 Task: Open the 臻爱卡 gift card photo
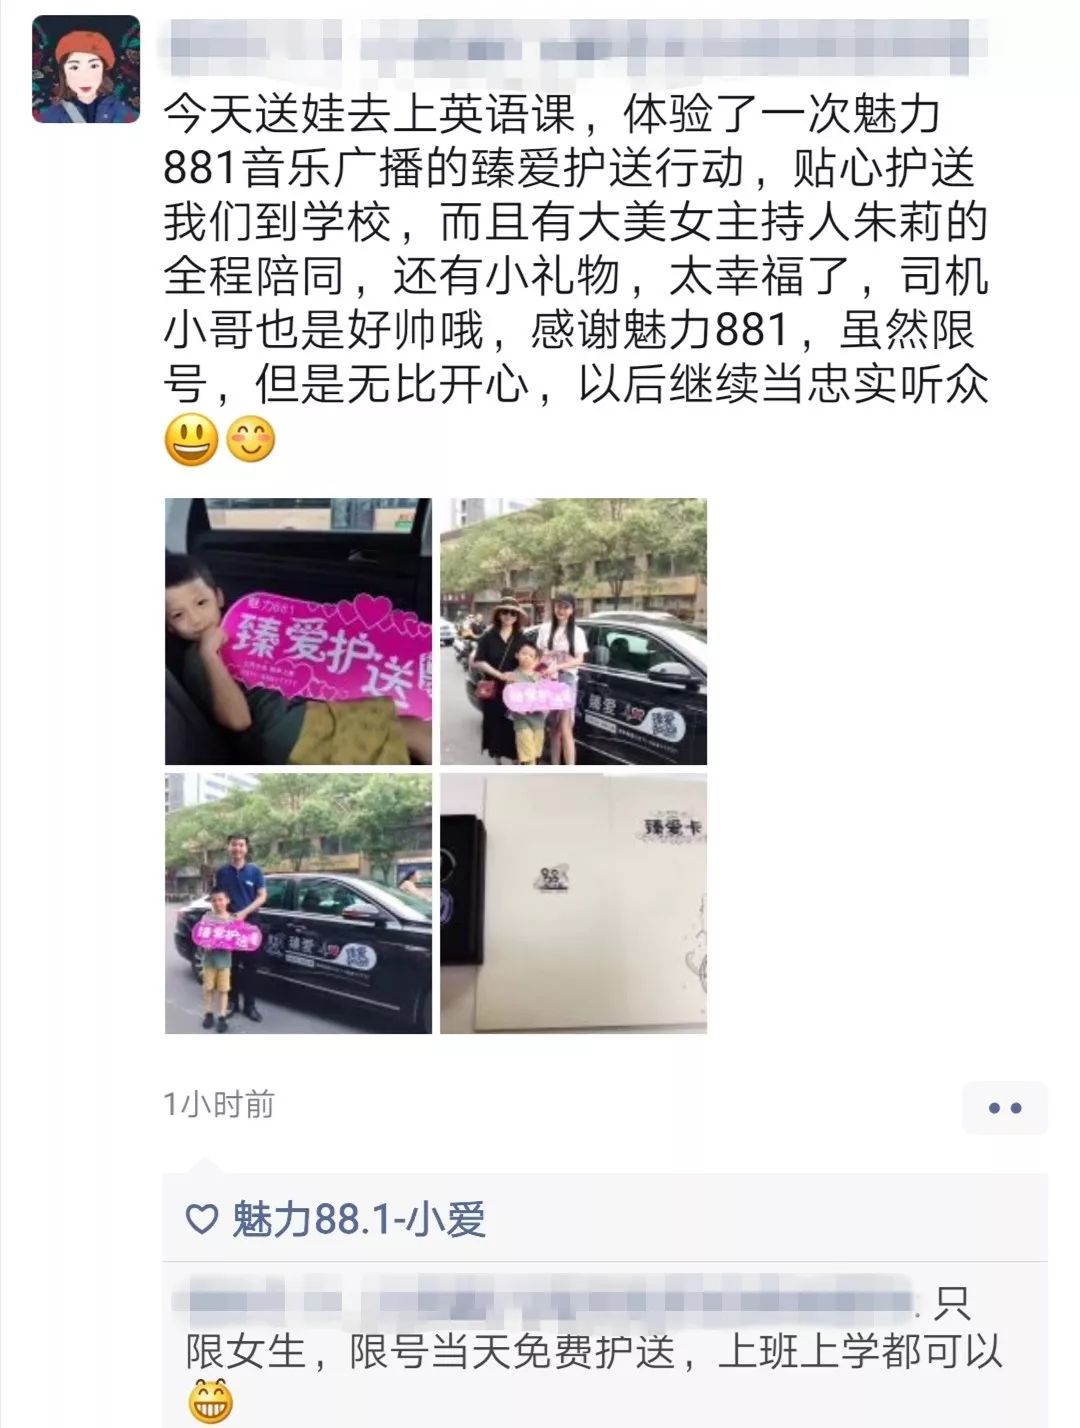pyautogui.click(x=574, y=903)
